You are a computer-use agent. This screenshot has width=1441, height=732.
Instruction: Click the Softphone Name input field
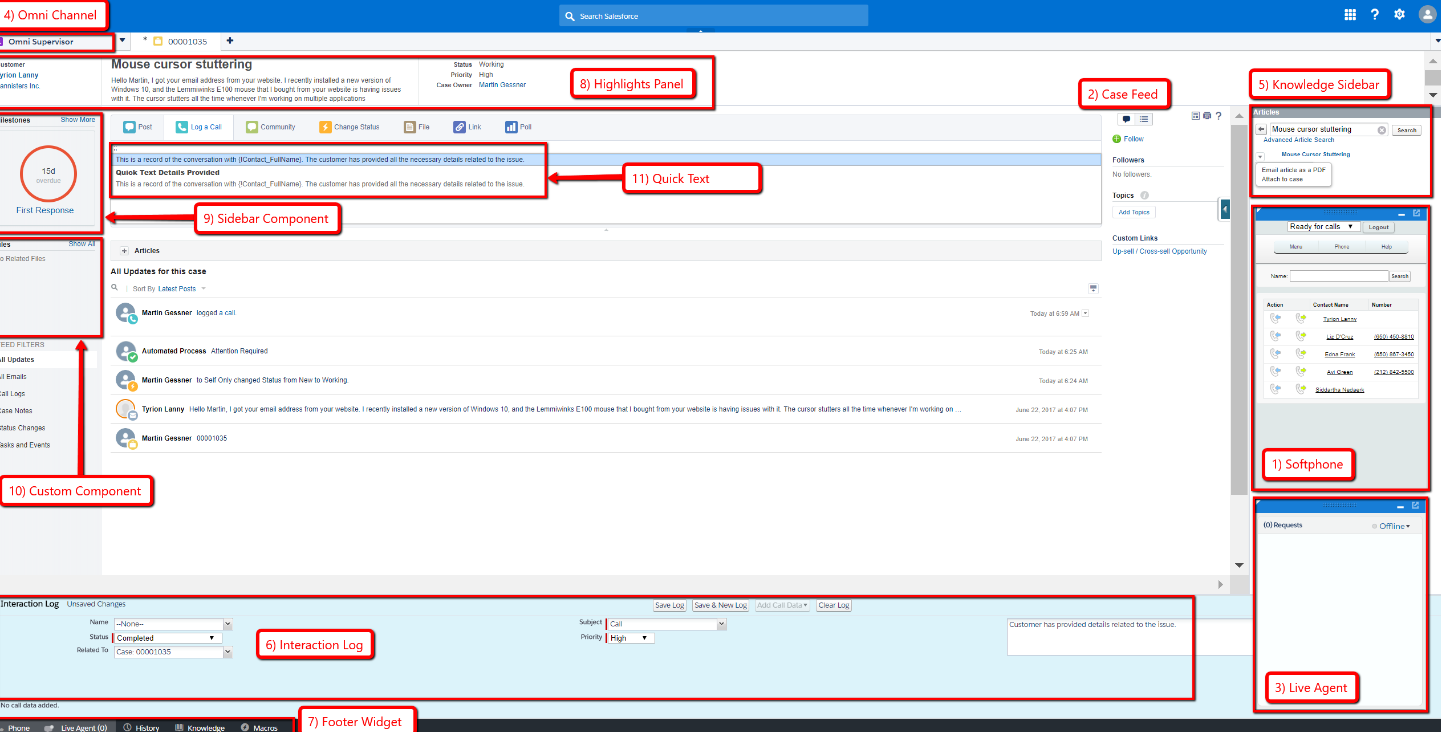tap(1339, 276)
